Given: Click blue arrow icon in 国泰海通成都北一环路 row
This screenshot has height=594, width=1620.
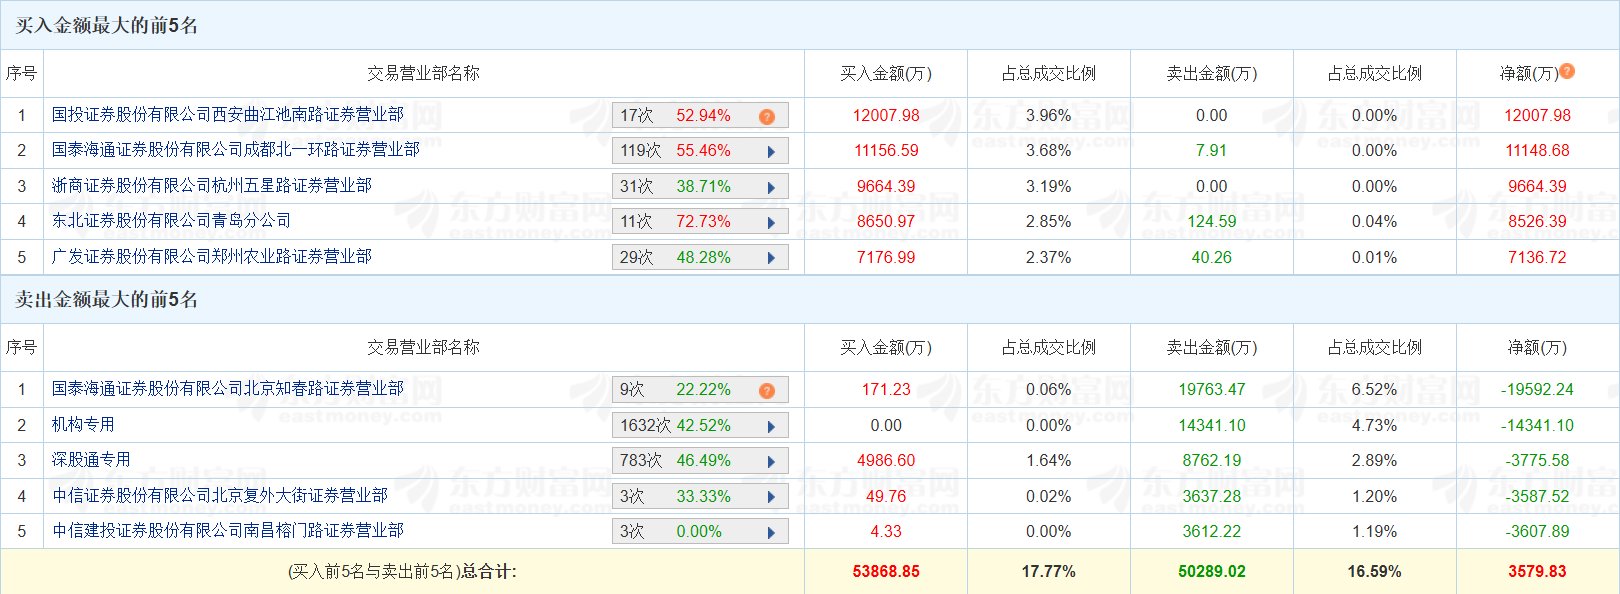Looking at the screenshot, I should click(x=771, y=152).
